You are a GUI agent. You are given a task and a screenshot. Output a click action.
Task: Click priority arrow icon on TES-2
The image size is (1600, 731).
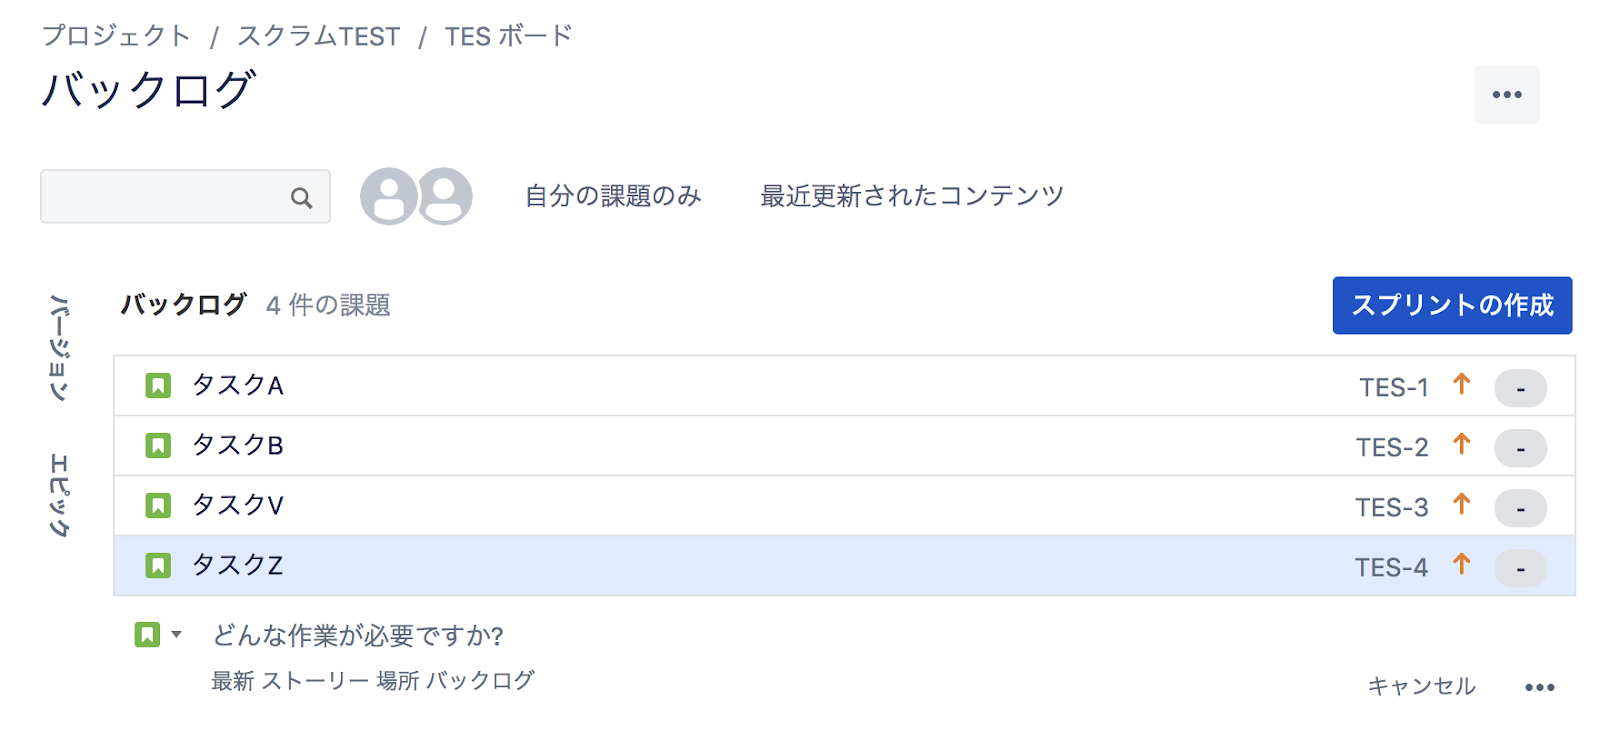pos(1461,444)
